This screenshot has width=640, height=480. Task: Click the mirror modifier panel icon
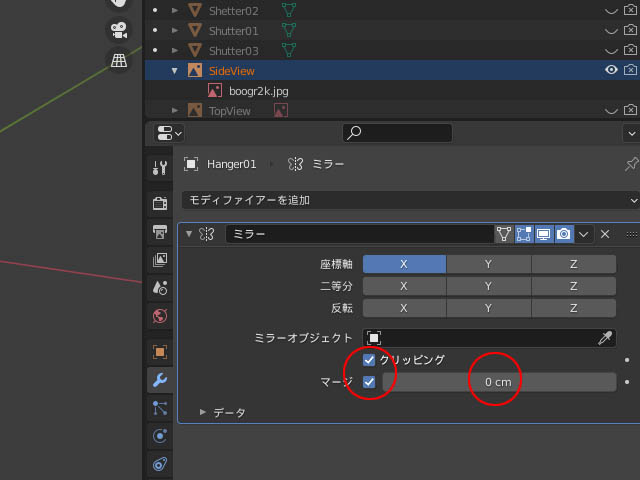pyautogui.click(x=207, y=234)
